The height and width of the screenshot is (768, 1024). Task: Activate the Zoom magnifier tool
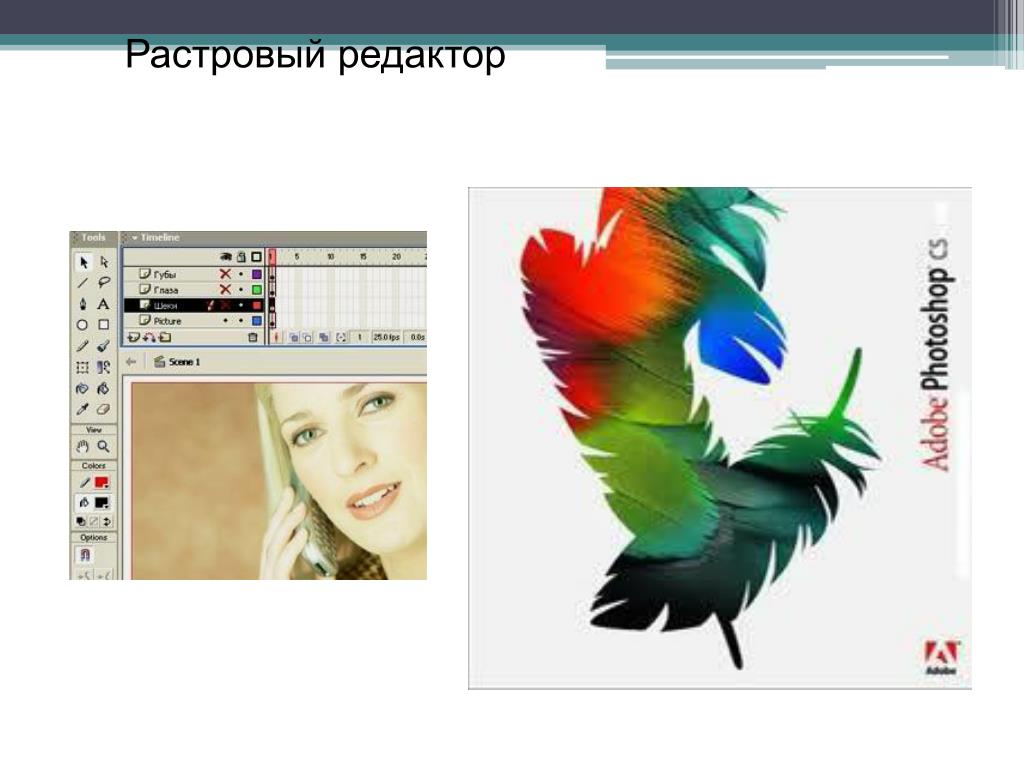click(x=103, y=447)
